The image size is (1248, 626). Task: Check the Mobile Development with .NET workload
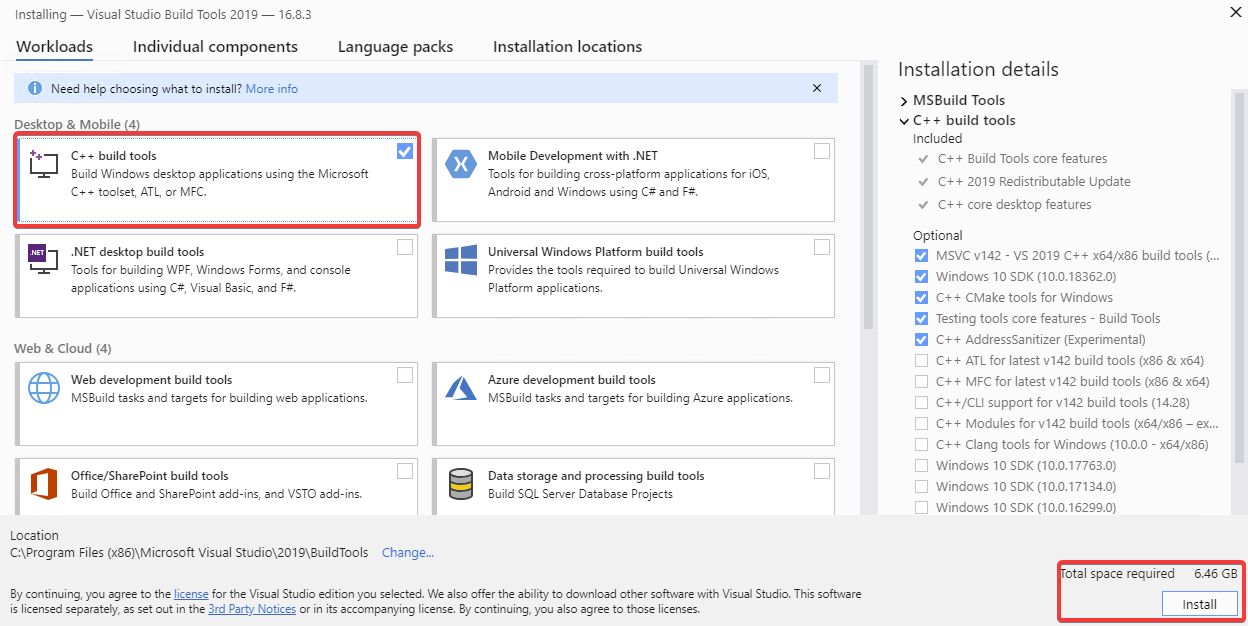tap(821, 151)
